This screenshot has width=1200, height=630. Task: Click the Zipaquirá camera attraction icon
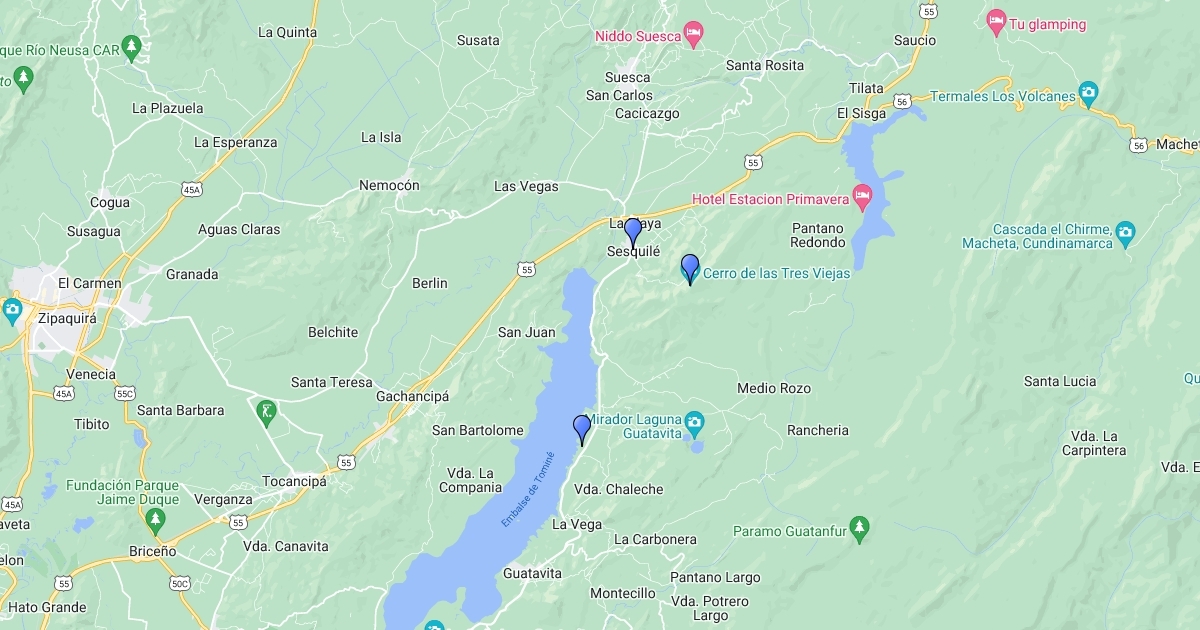tap(12, 309)
